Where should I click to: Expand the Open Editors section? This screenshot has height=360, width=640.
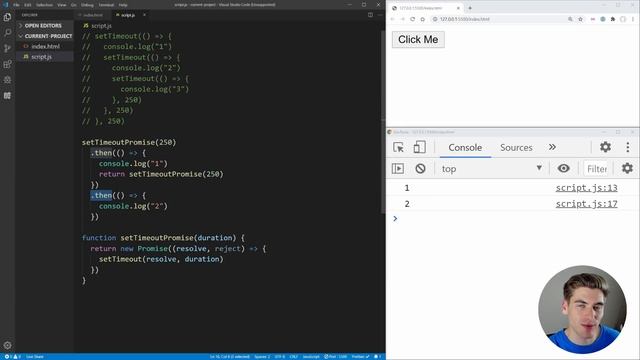(x=45, y=26)
